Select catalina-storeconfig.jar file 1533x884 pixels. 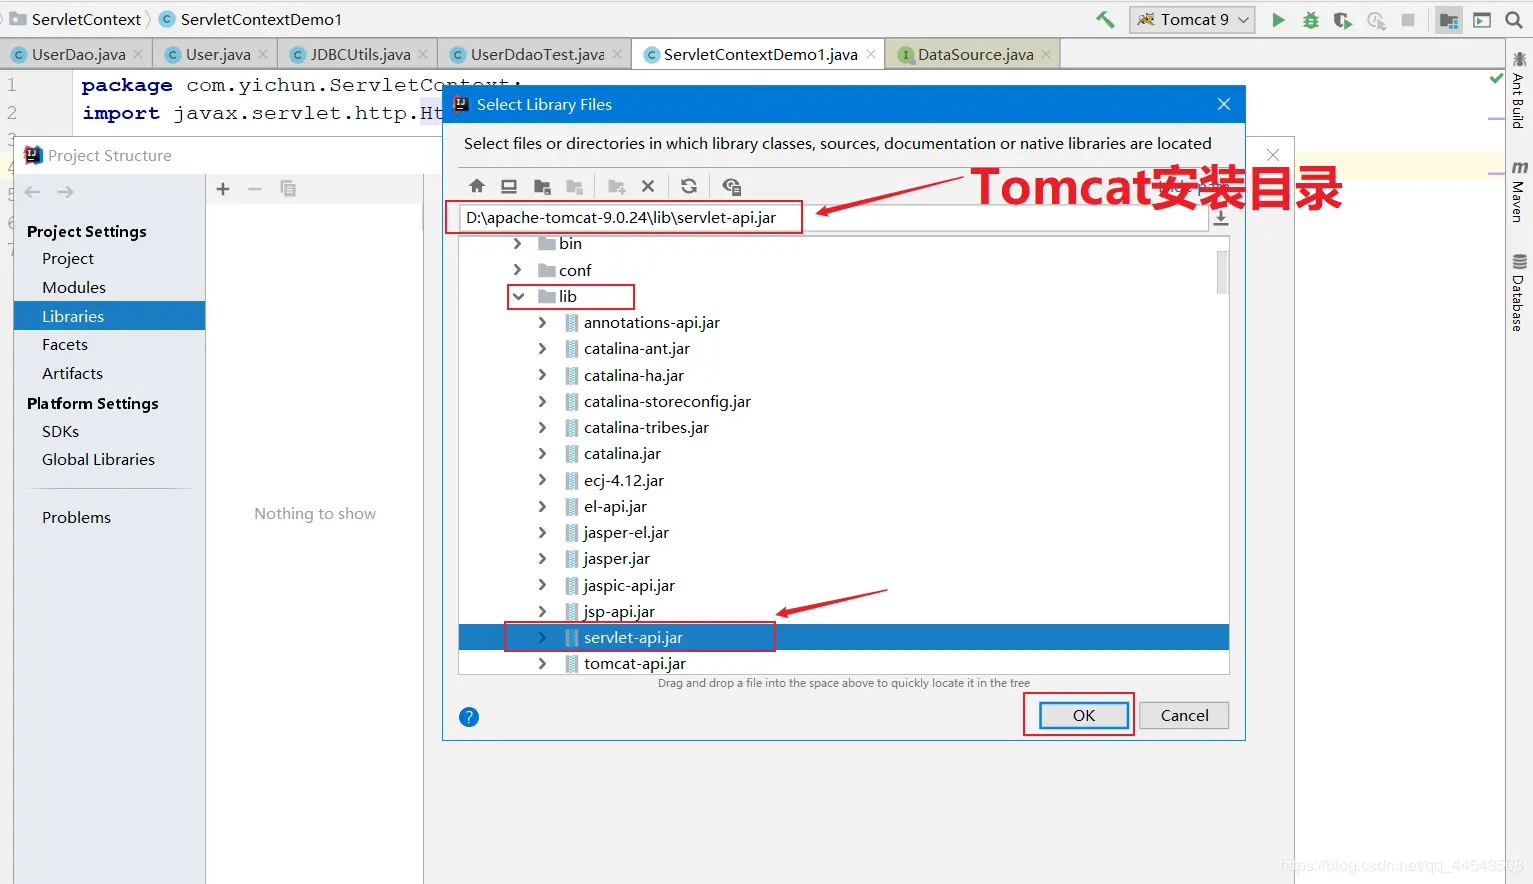pos(667,401)
